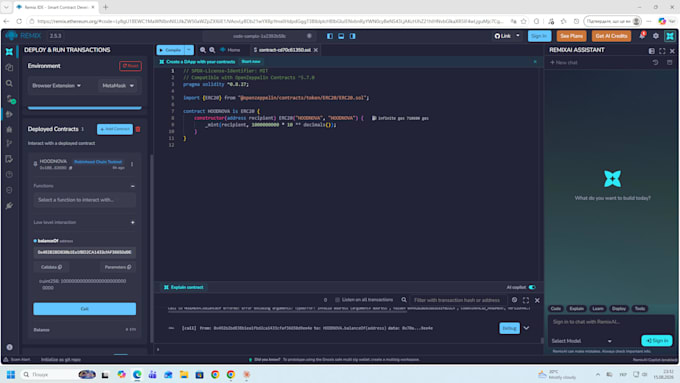Viewport: 680px width, 383px height.
Task: Click the Compile button
Action: point(170,50)
